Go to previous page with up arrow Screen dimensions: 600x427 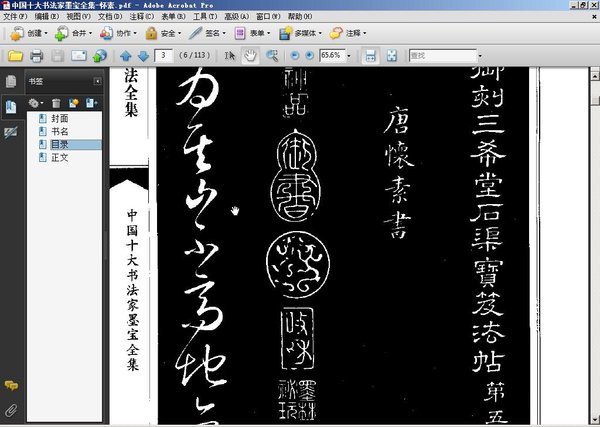(126, 56)
